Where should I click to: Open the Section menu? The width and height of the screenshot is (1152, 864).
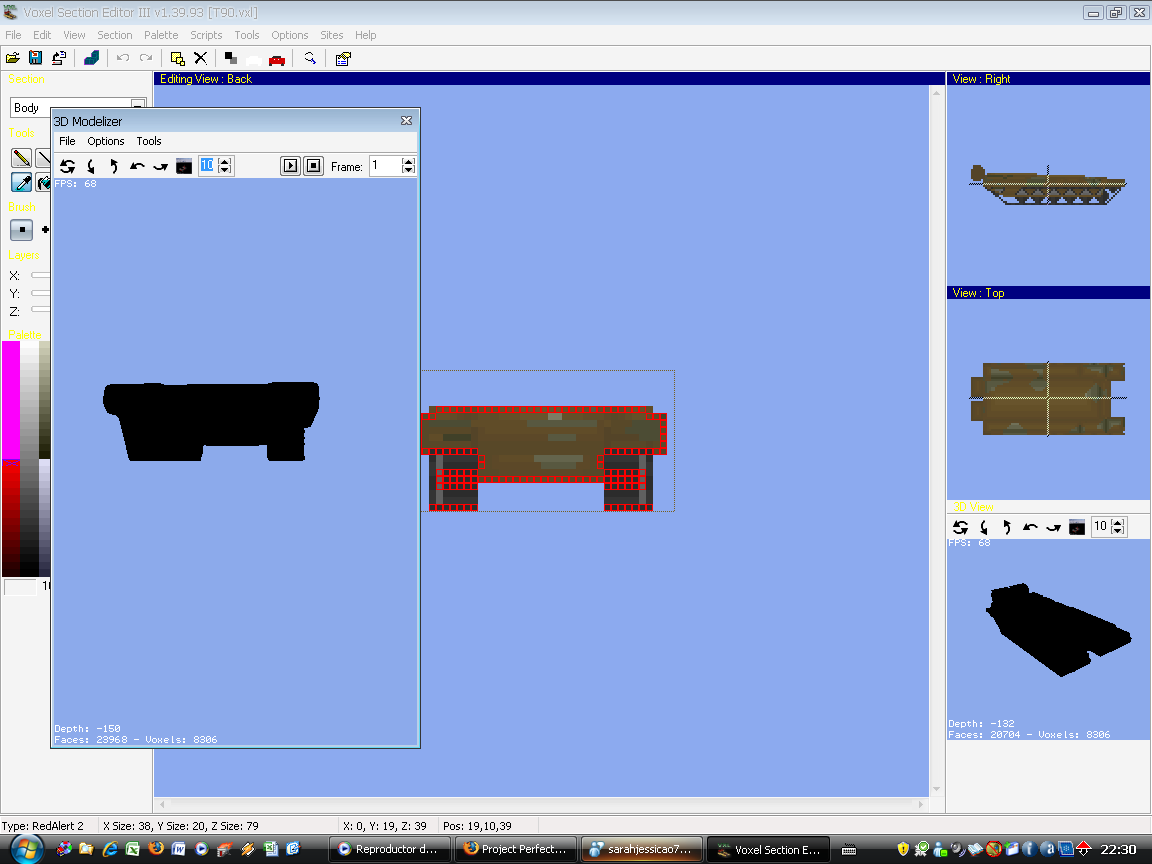[115, 35]
